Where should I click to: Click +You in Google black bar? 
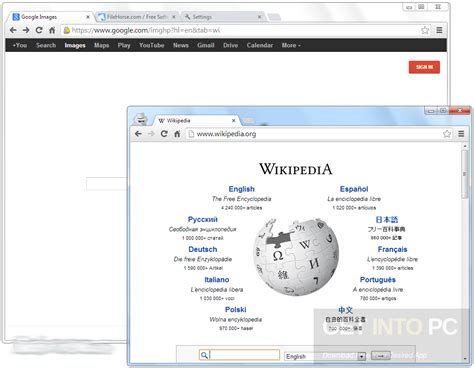tap(20, 45)
